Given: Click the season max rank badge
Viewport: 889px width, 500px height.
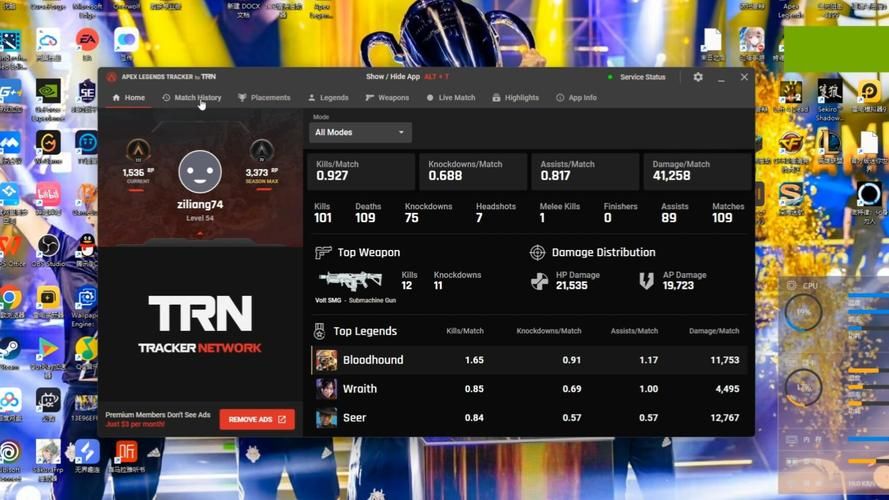Looking at the screenshot, I should pos(261,152).
